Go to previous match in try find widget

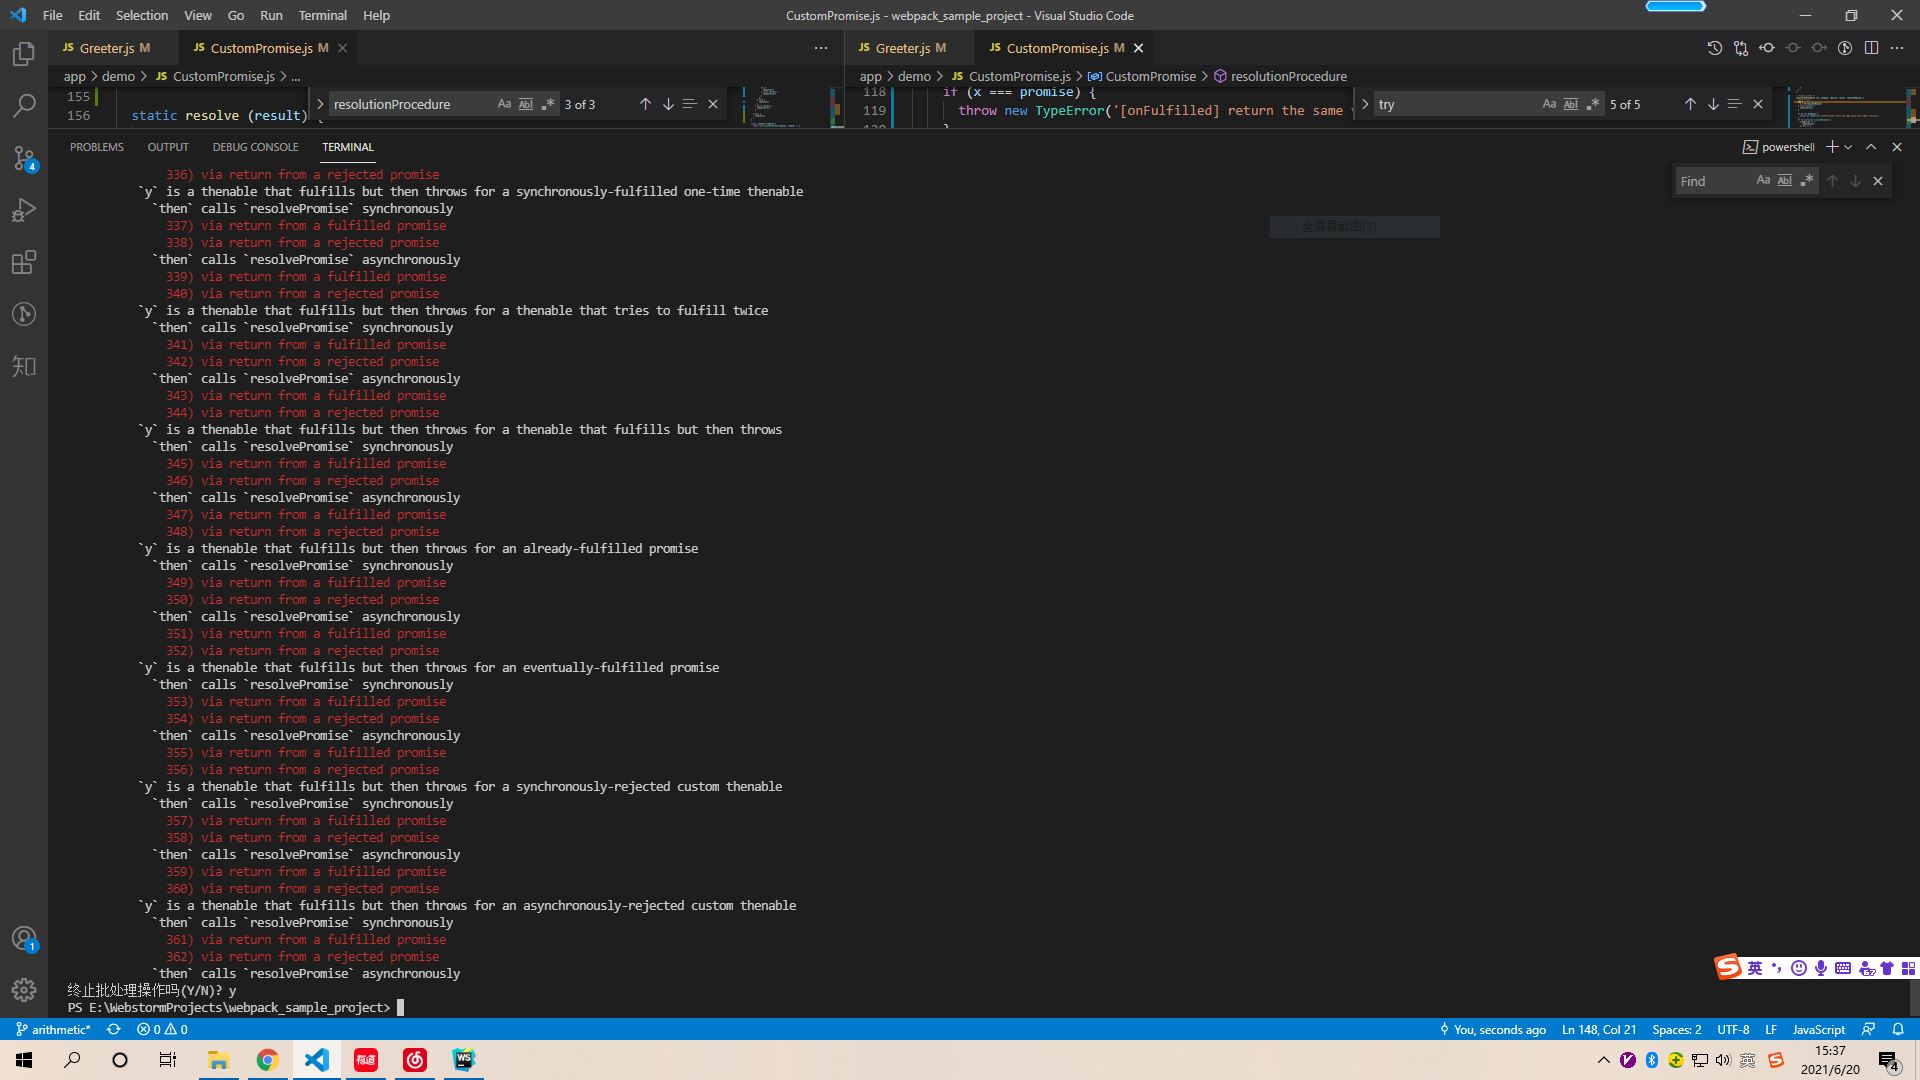pyautogui.click(x=1690, y=104)
